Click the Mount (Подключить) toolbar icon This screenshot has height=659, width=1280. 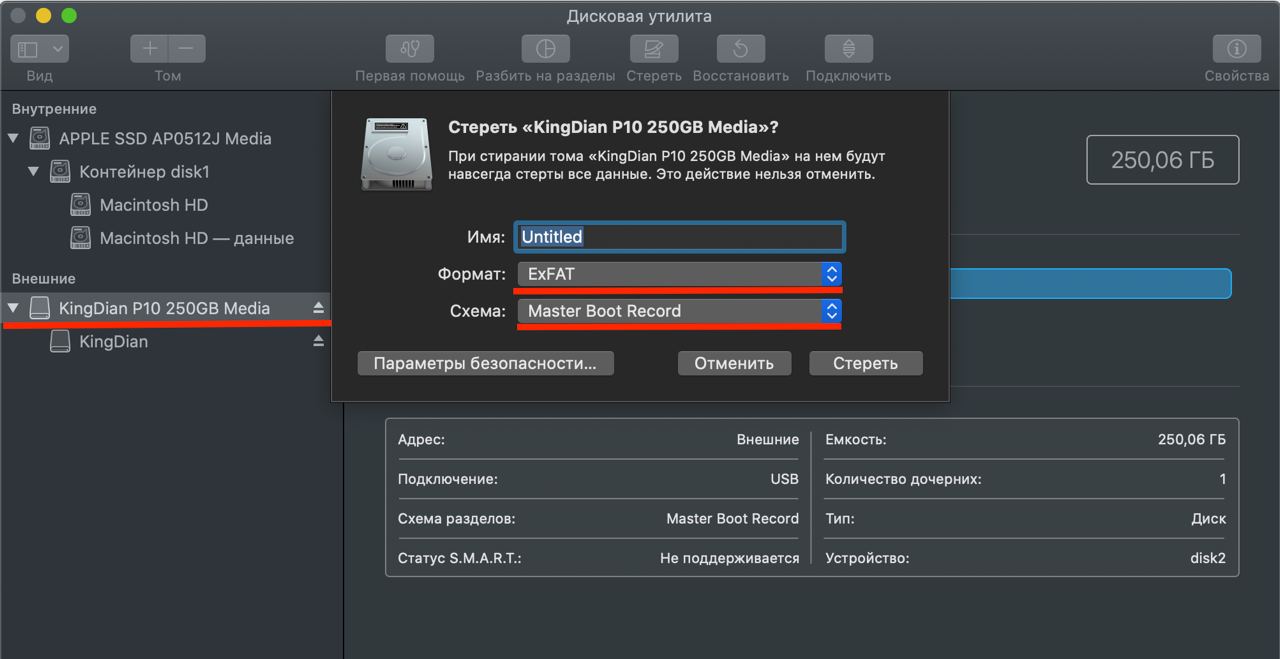[x=848, y=48]
